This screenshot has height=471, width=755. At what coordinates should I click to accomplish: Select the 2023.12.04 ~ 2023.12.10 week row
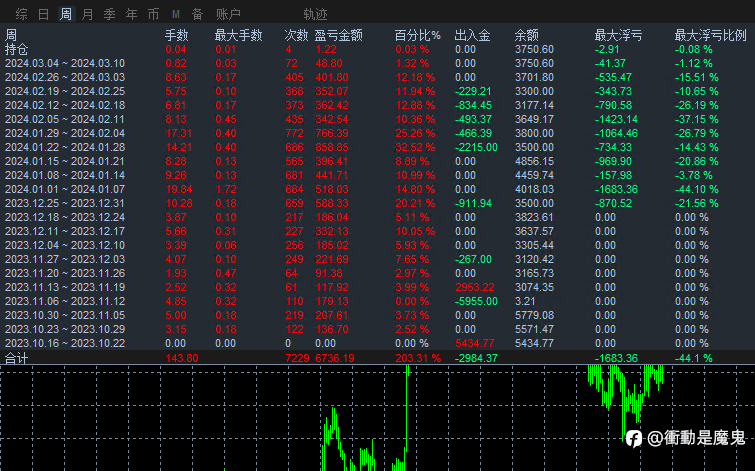(x=378, y=245)
